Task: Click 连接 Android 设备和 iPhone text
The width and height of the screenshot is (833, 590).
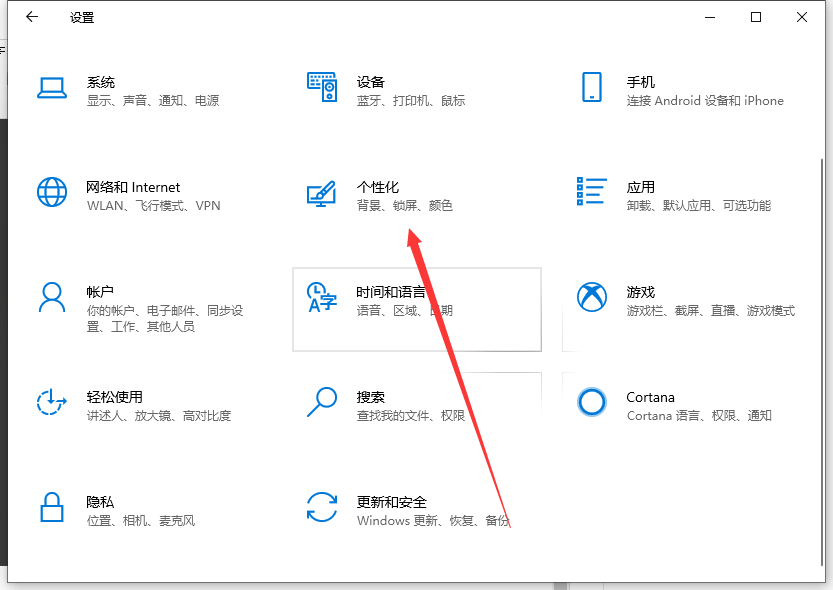Action: click(705, 100)
